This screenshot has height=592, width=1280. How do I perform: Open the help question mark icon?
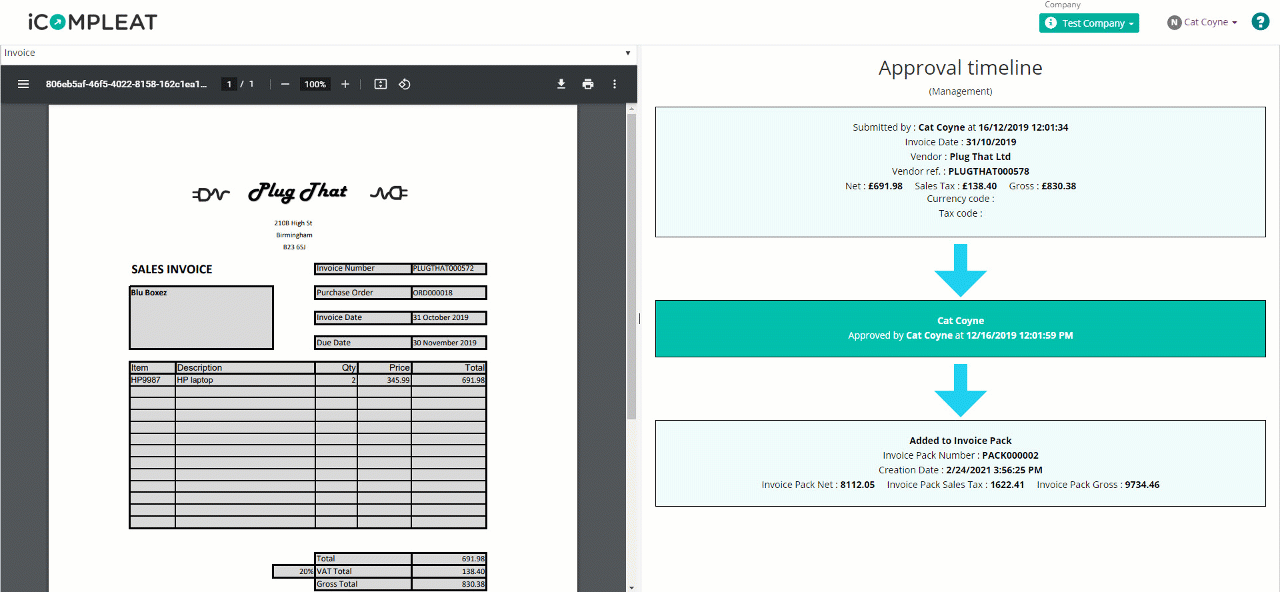tap(1260, 22)
